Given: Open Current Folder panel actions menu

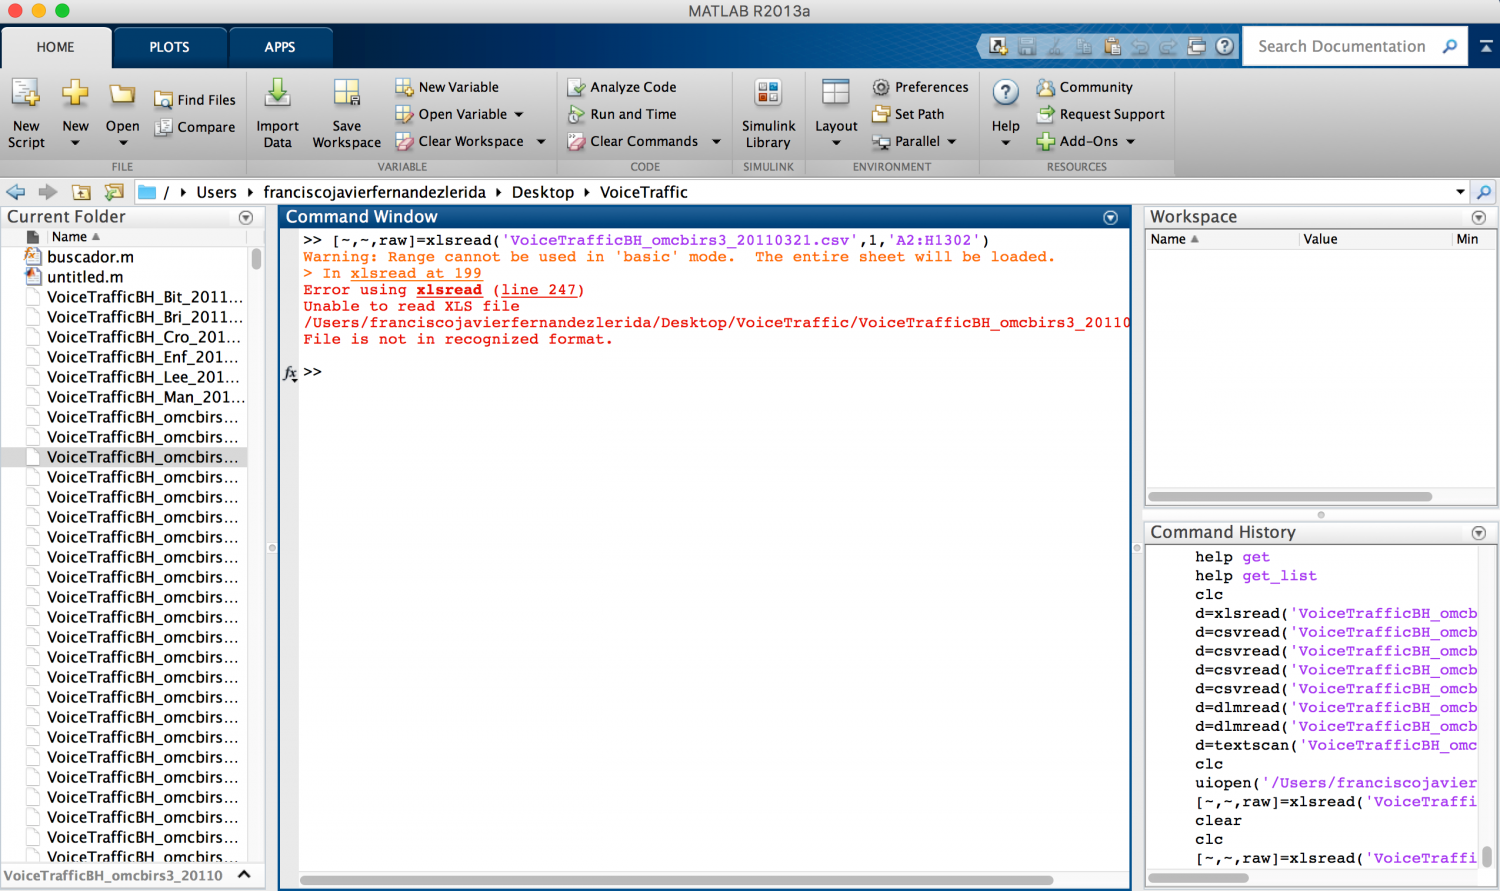Looking at the screenshot, I should coord(246,217).
